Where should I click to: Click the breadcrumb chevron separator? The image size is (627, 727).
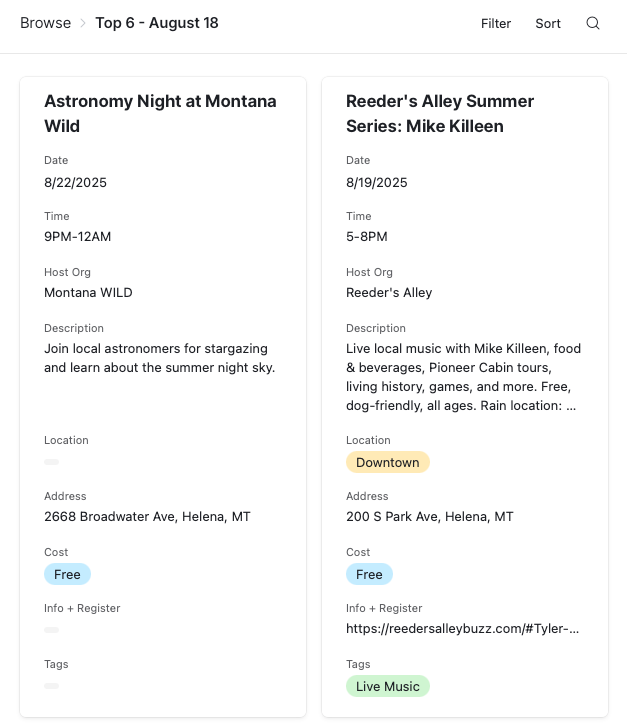tap(83, 23)
